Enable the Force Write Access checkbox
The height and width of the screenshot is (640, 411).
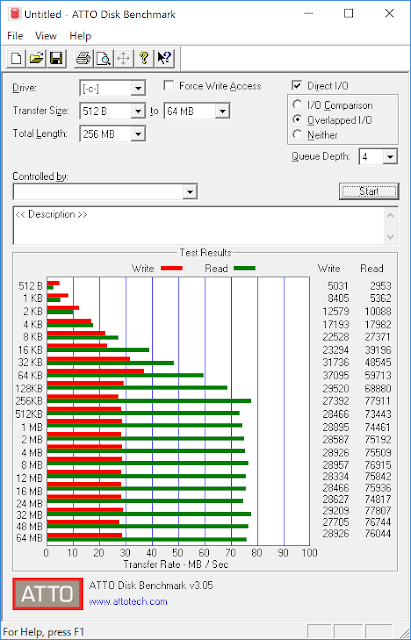pyautogui.click(x=169, y=85)
